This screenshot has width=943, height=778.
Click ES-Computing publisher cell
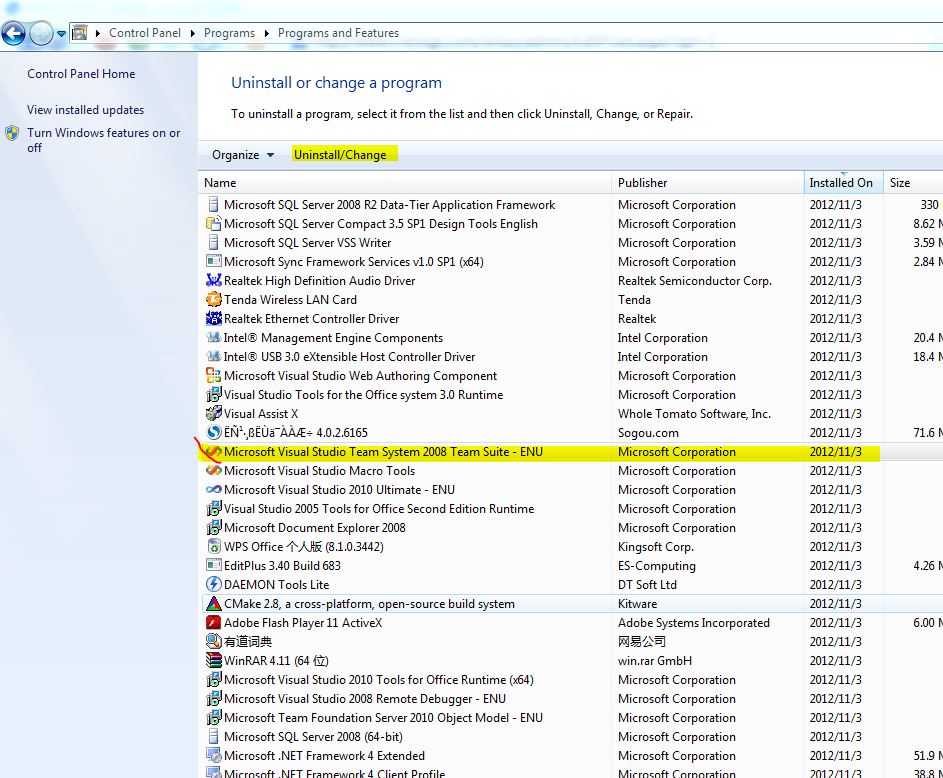point(657,566)
